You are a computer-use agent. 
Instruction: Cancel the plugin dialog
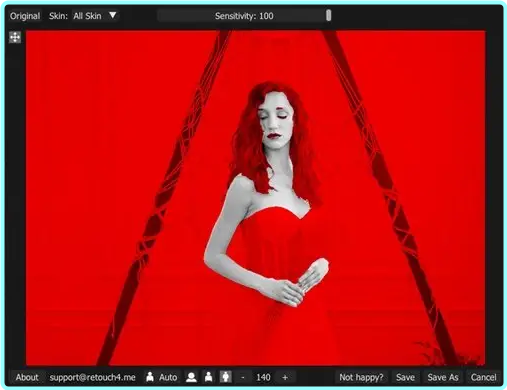(x=483, y=377)
